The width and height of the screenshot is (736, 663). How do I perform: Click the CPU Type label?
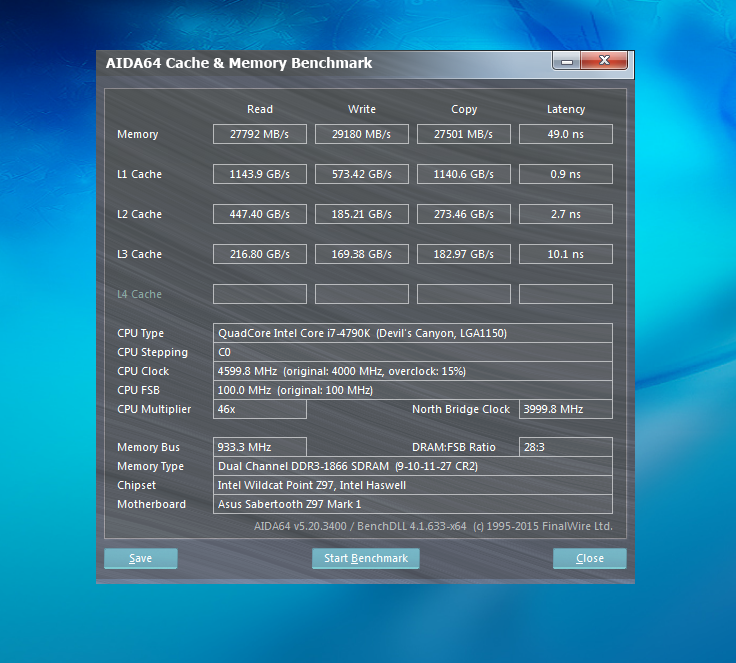(140, 333)
